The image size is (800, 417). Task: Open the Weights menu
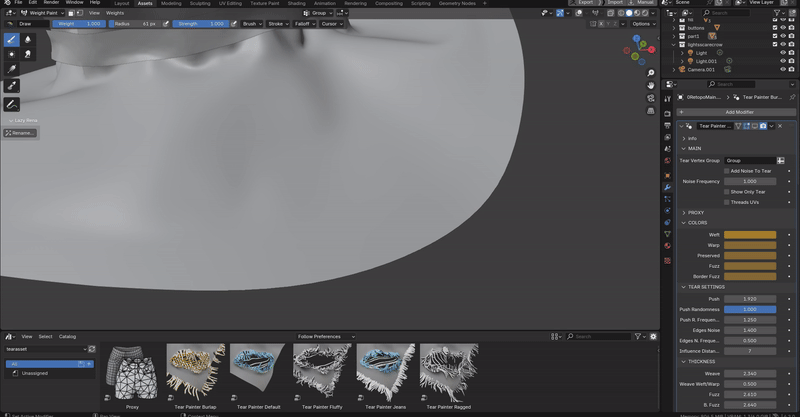115,13
